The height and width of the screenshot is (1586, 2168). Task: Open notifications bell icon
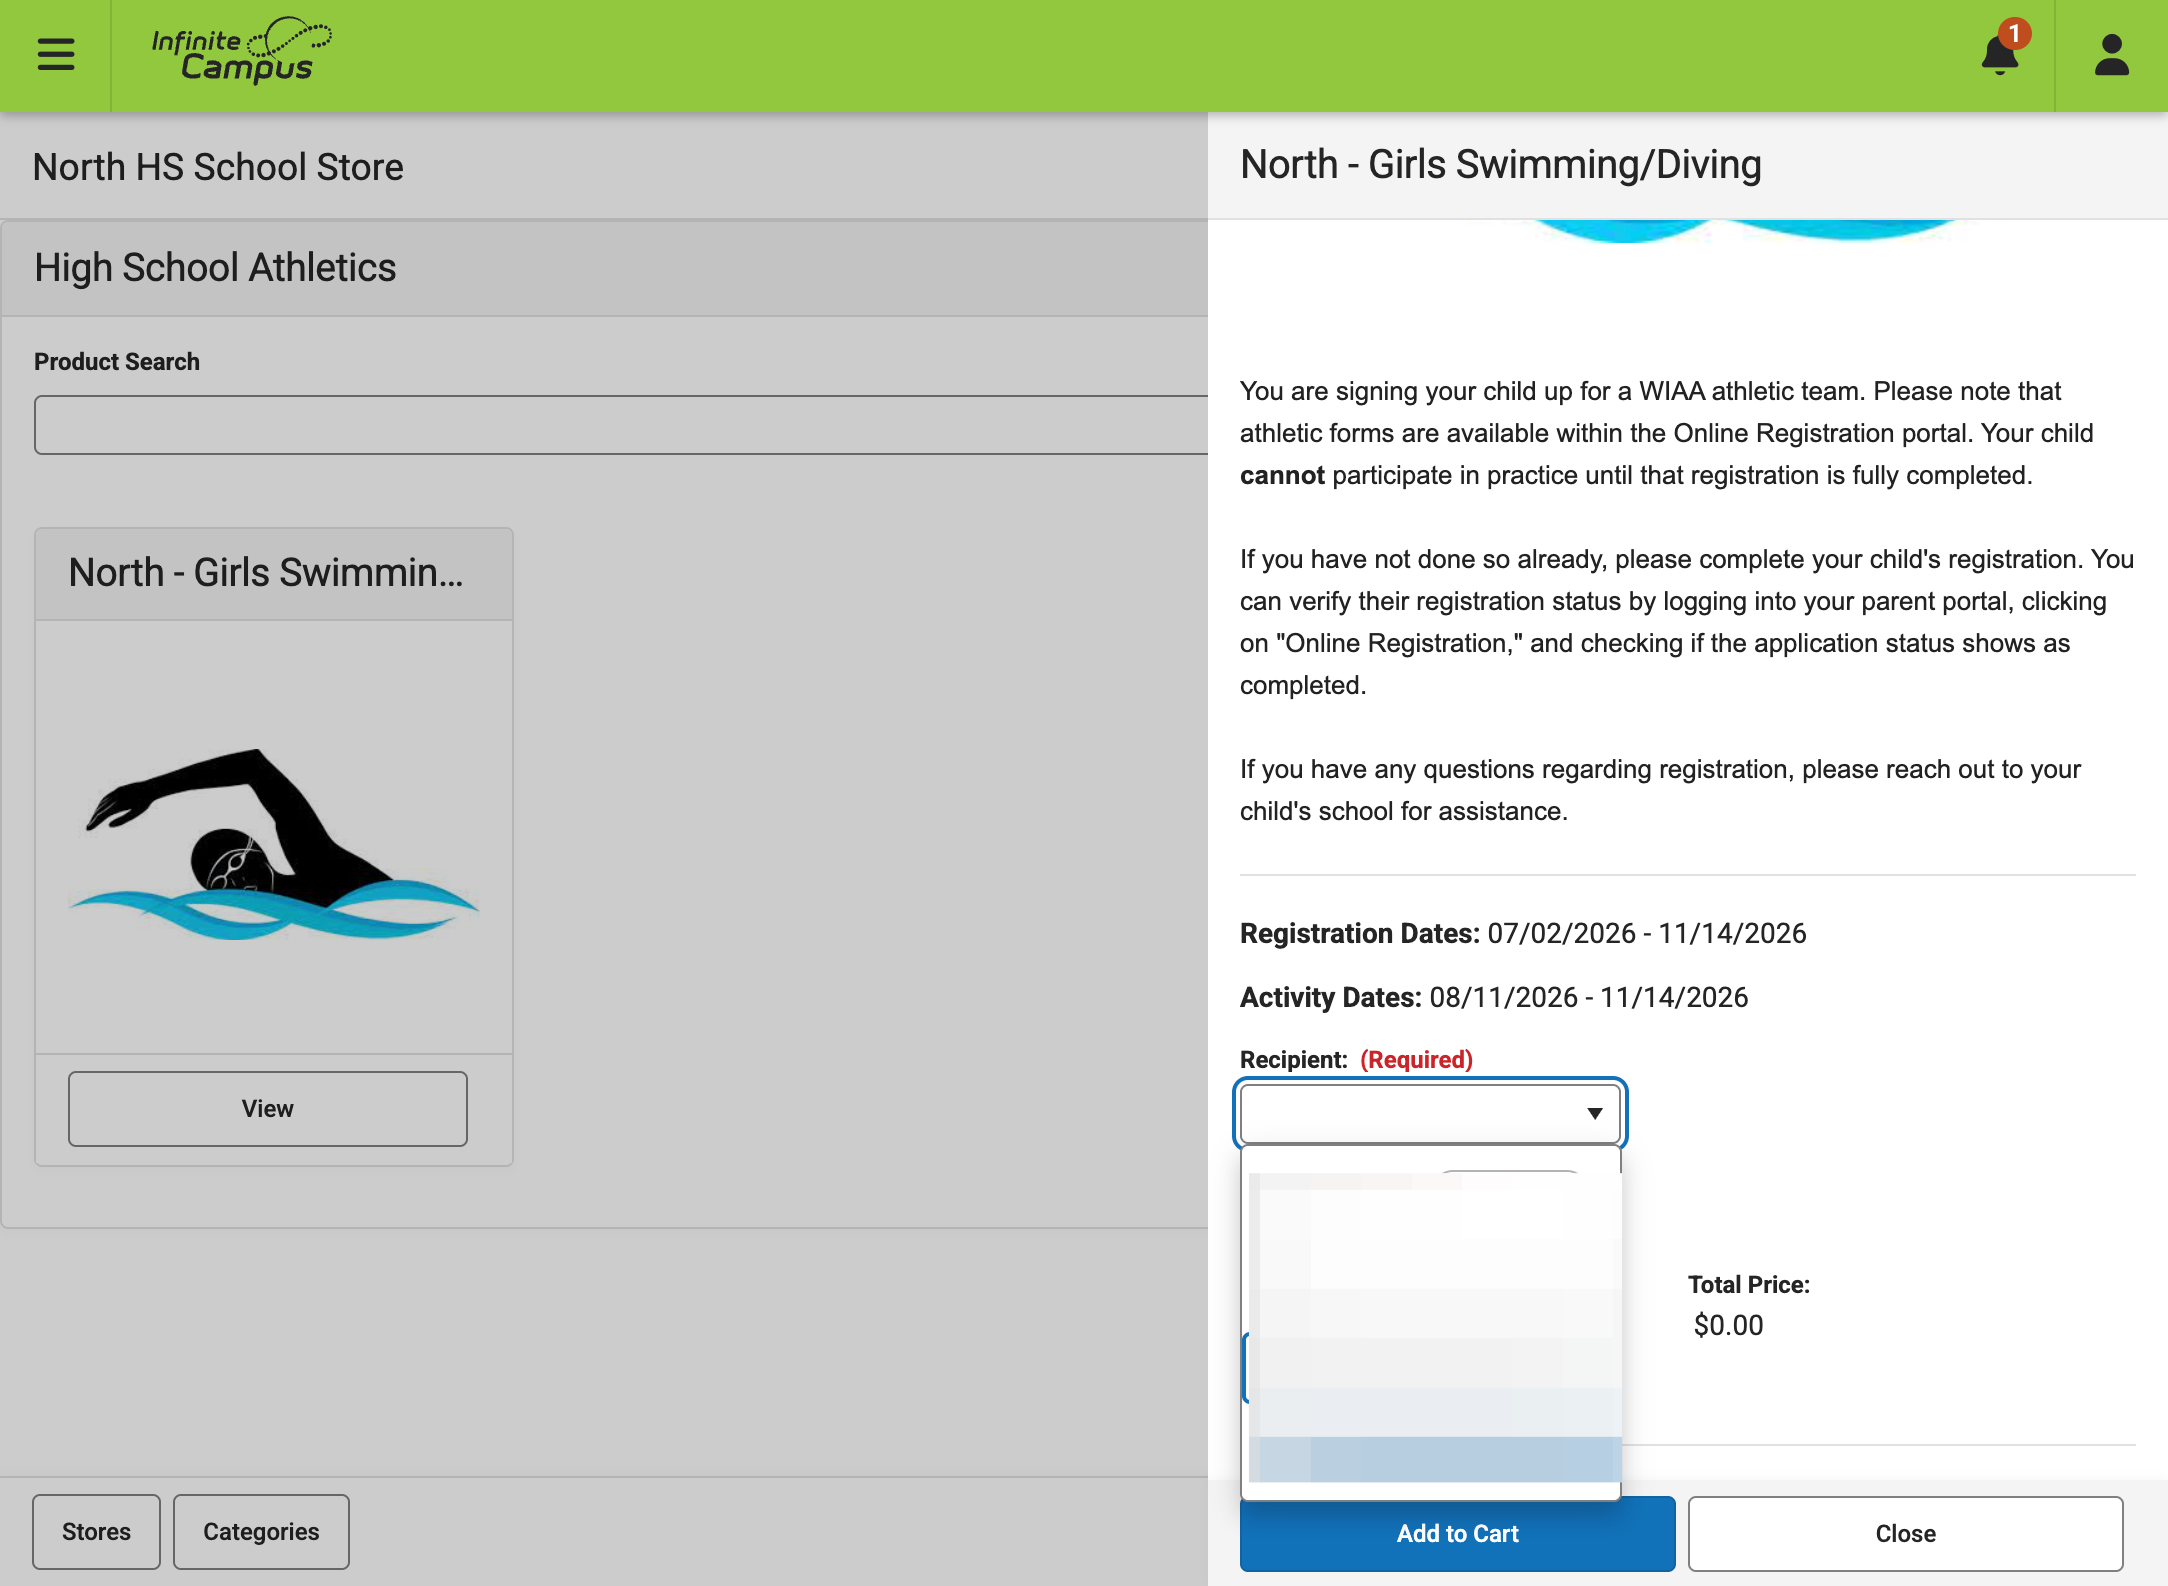tap(2001, 53)
